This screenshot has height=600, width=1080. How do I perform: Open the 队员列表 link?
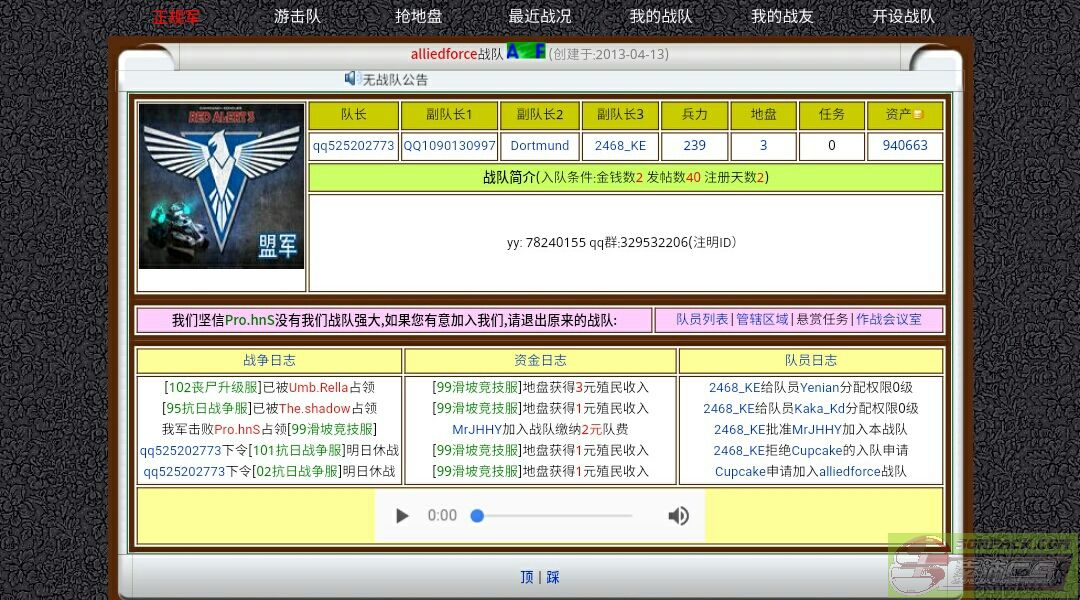point(702,319)
